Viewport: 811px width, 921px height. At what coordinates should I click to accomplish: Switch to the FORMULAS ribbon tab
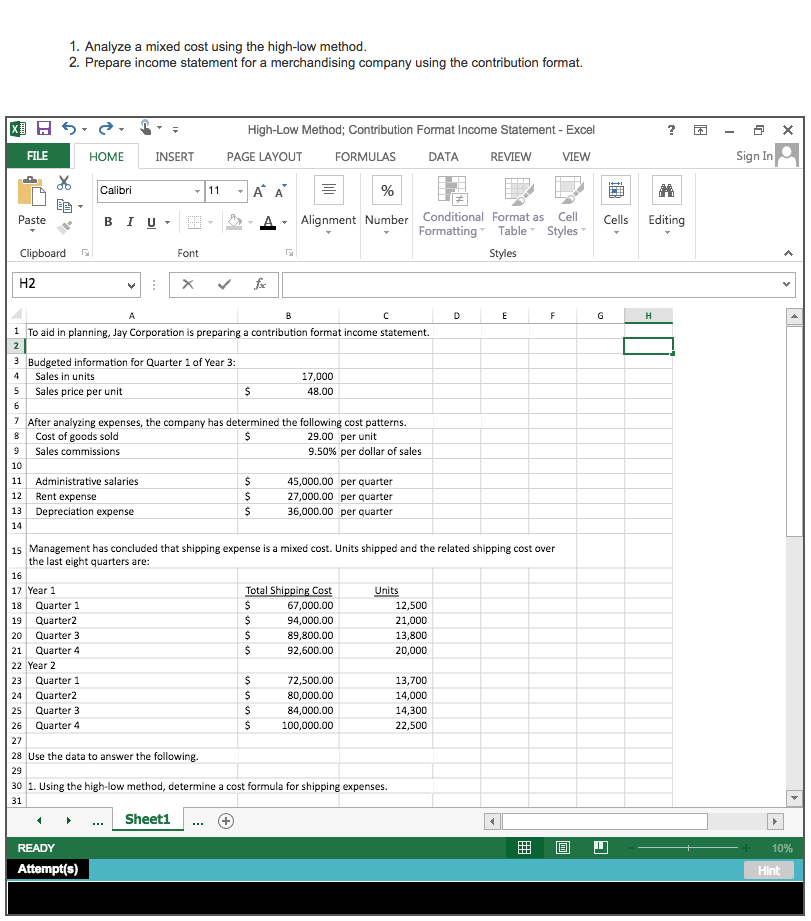[365, 157]
